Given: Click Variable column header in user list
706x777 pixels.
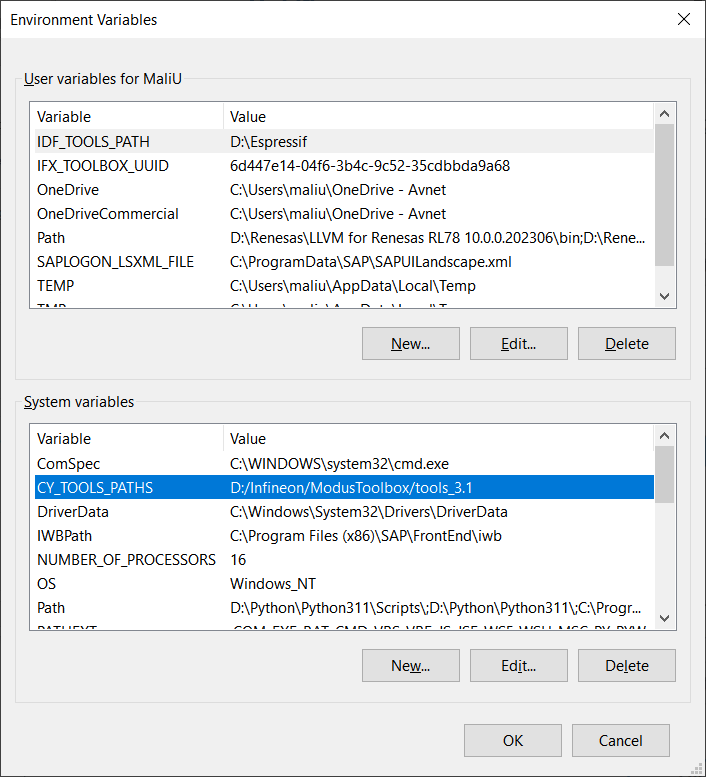Looking at the screenshot, I should (x=126, y=117).
